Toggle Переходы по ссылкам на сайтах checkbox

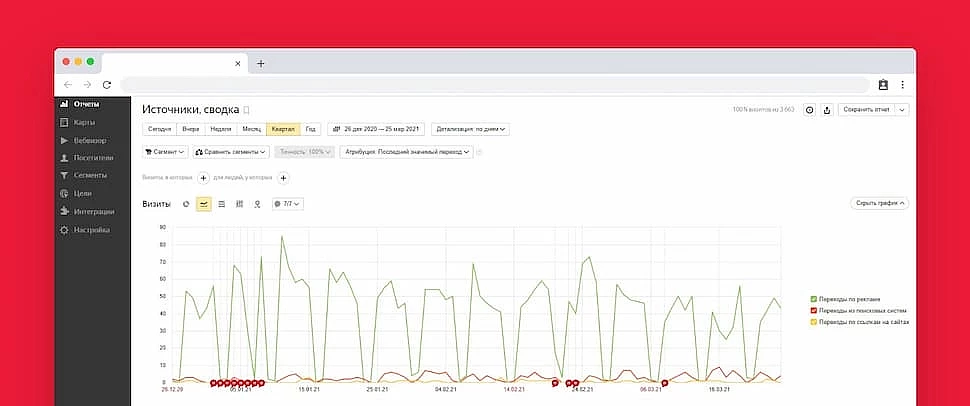[x=814, y=323]
